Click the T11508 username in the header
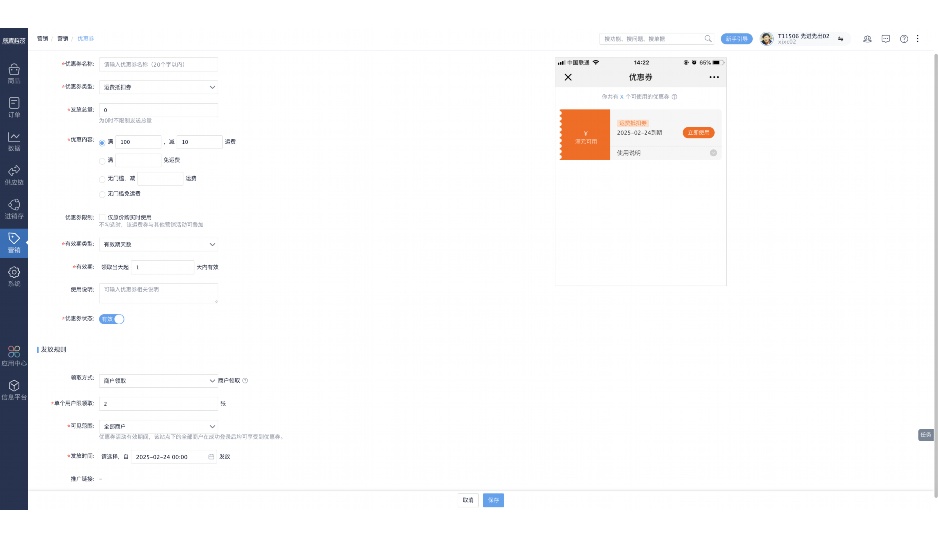This screenshot has height=538, width=938. 803,37
